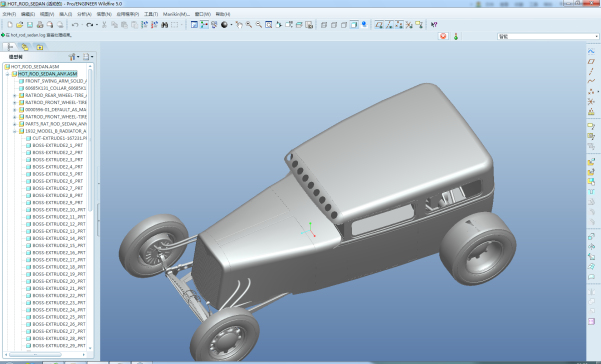Stop the process with red X button

pyautogui.click(x=443, y=36)
